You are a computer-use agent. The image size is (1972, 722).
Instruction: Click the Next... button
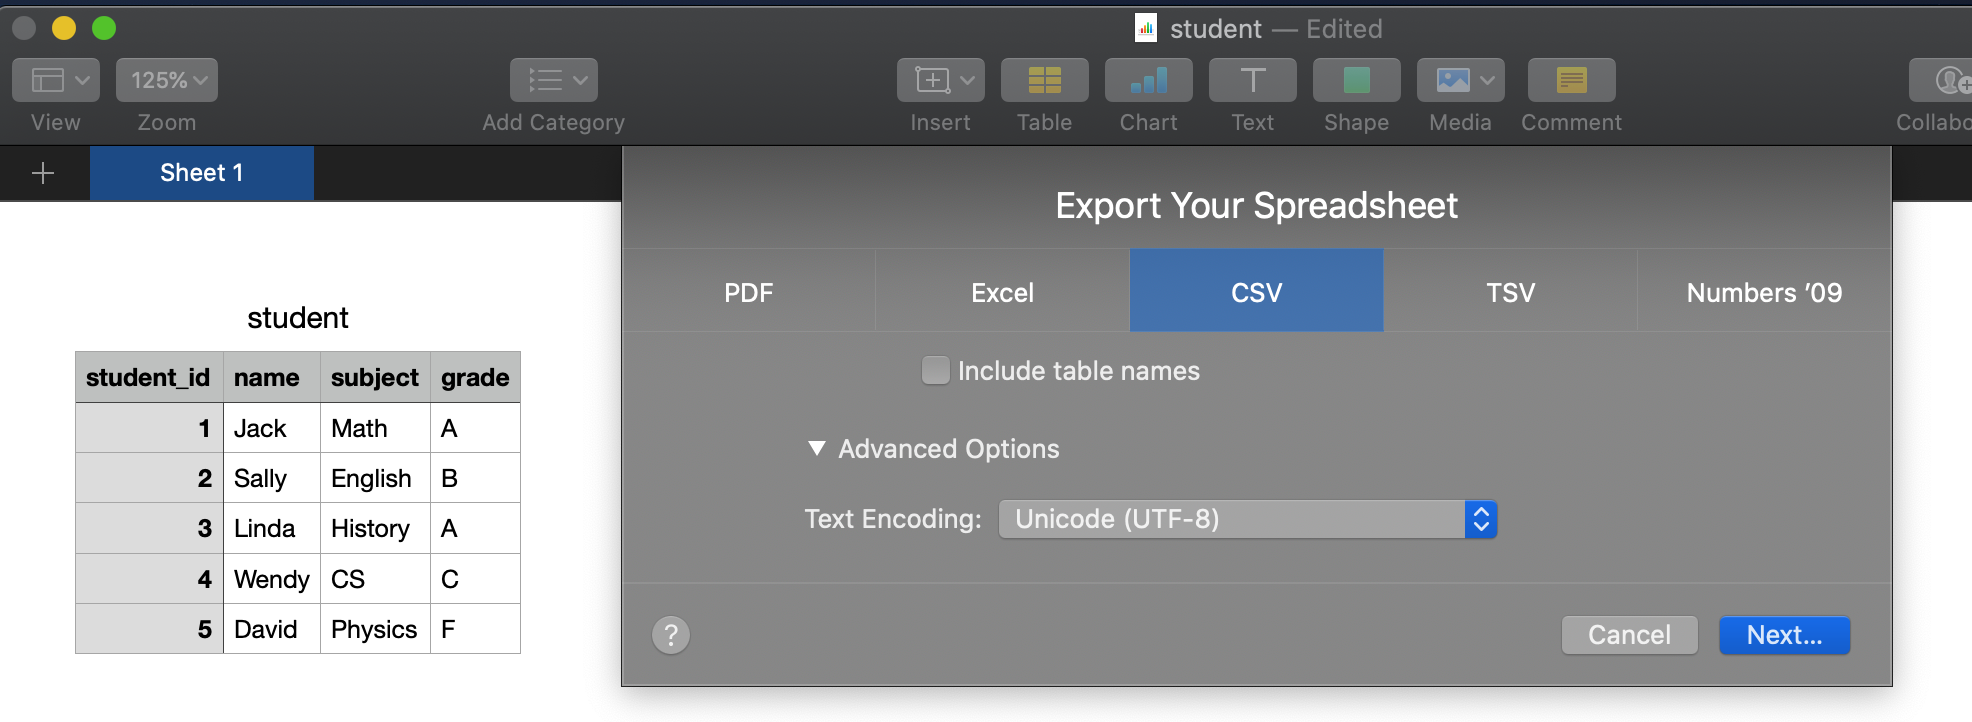tap(1784, 635)
